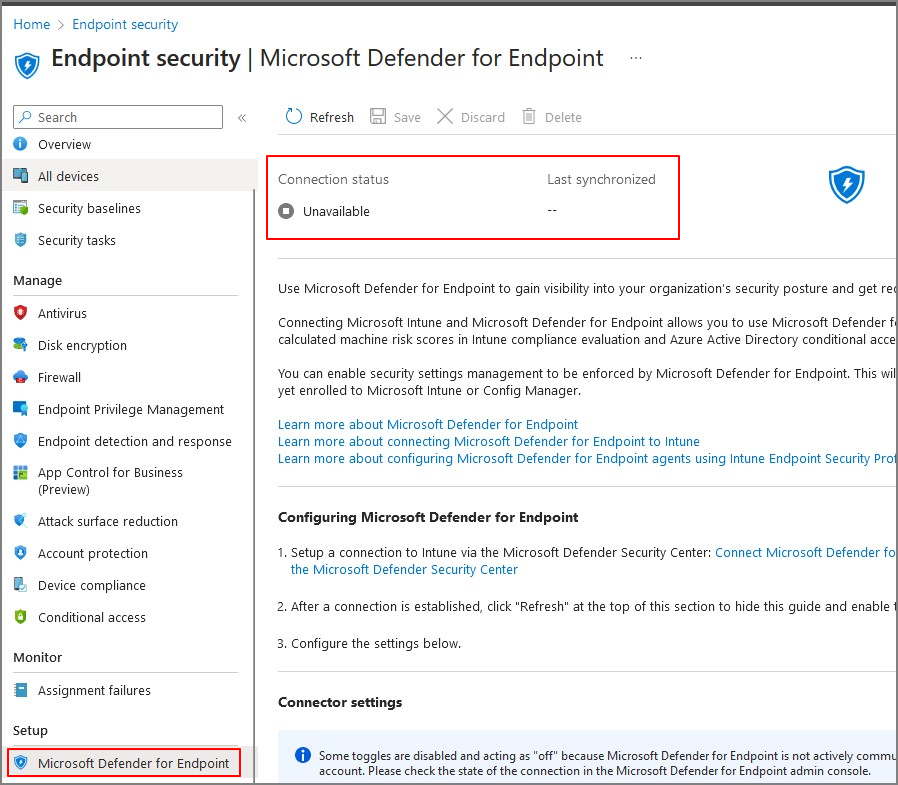This screenshot has width=898, height=785.
Task: Click the Antivirus red shield icon
Action: click(x=20, y=313)
